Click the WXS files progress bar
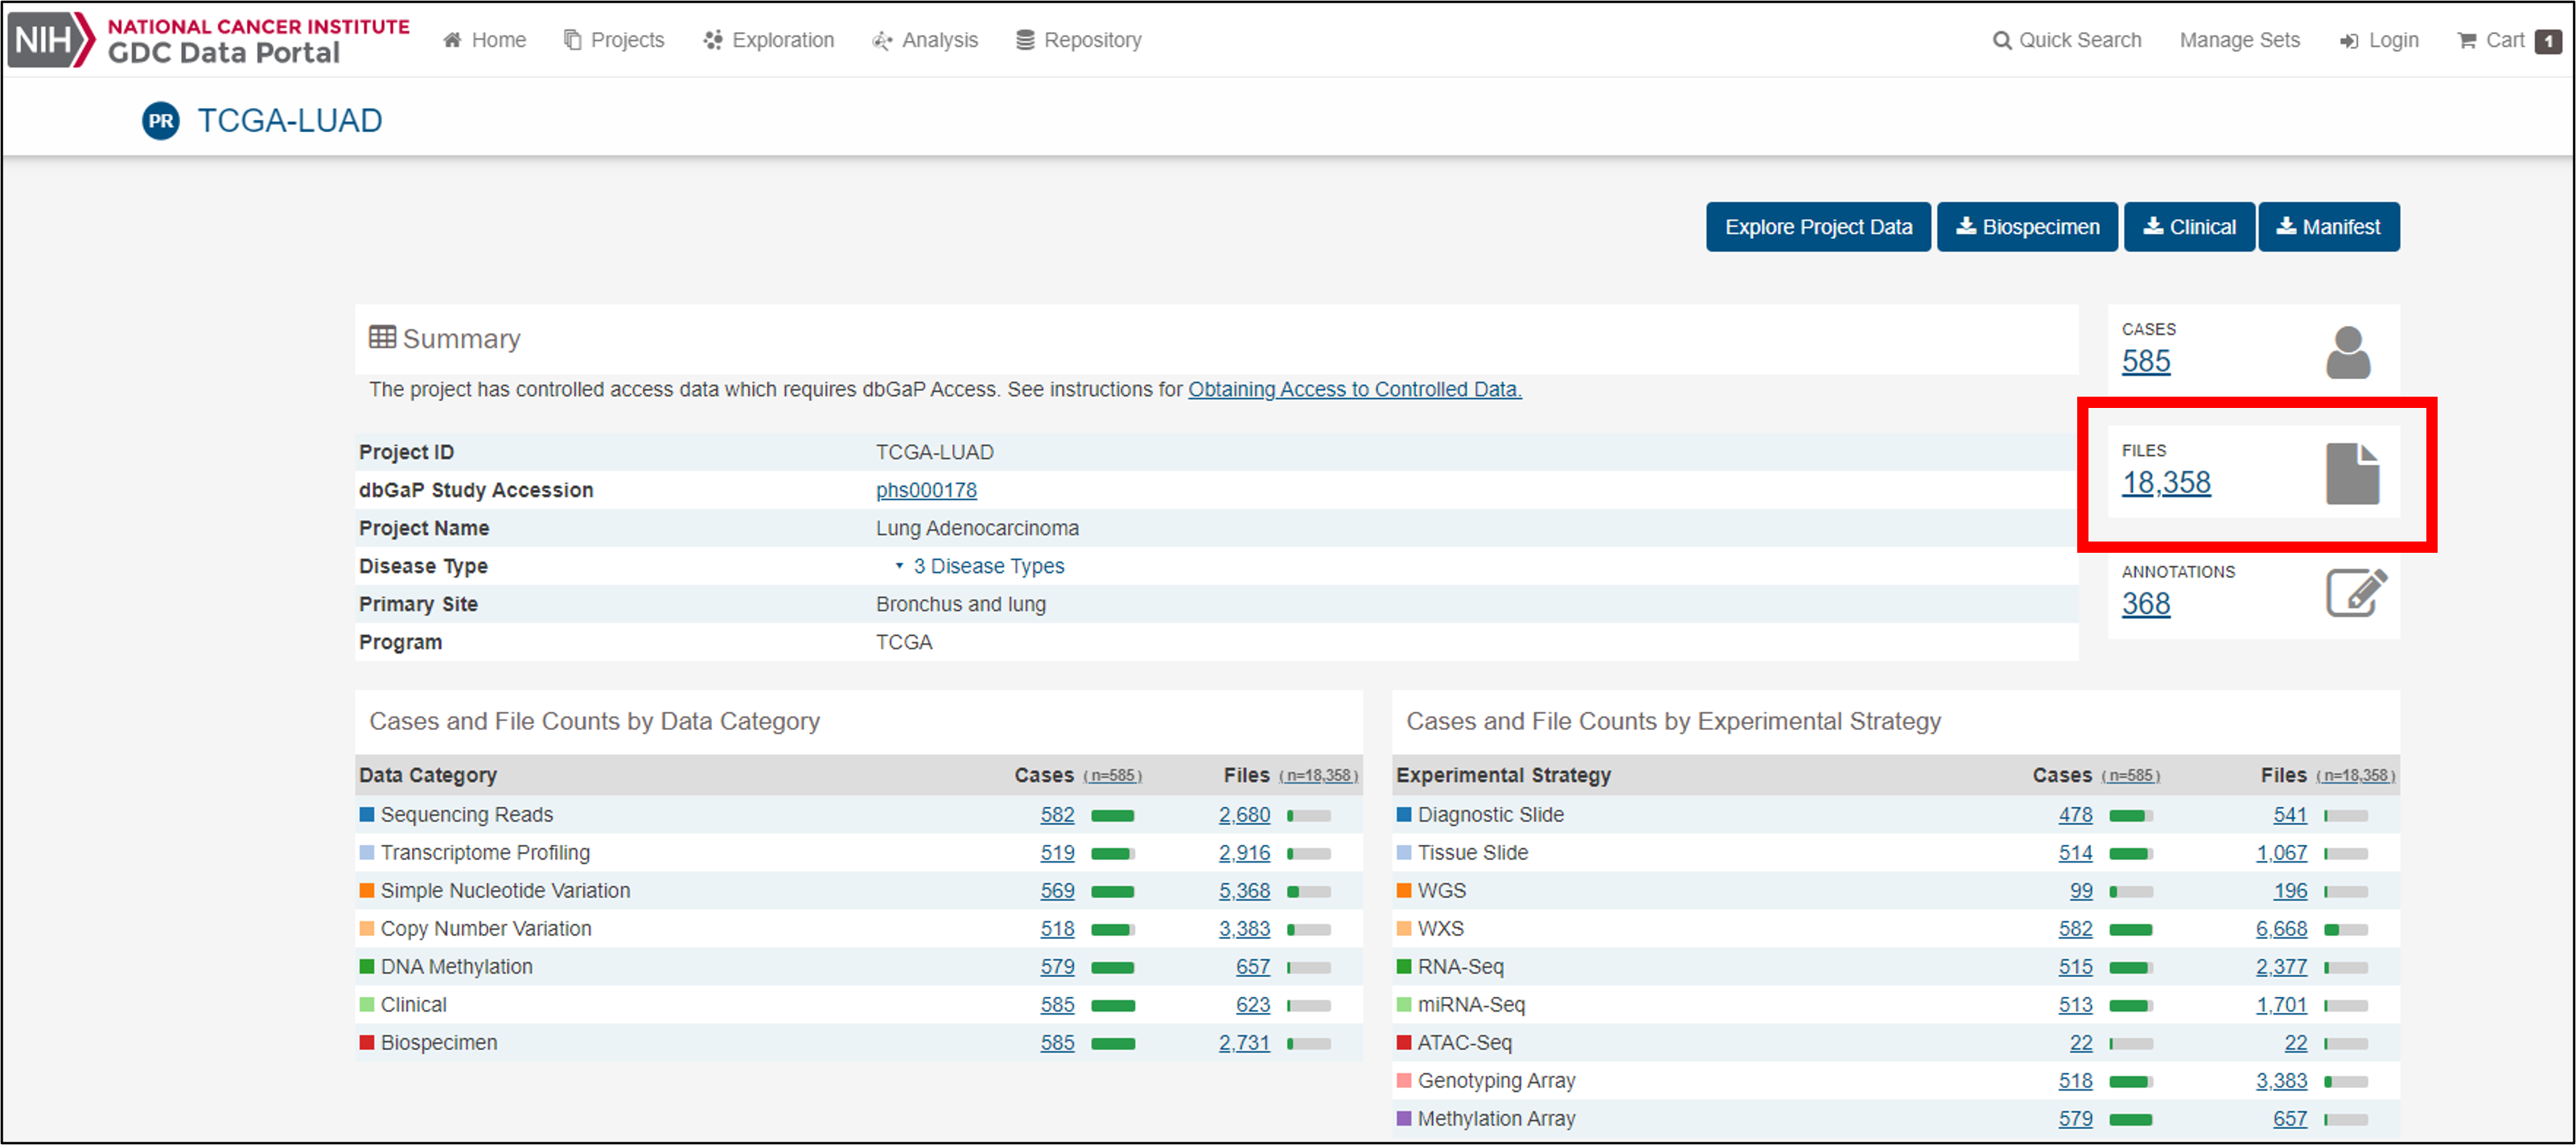 tap(2346, 930)
